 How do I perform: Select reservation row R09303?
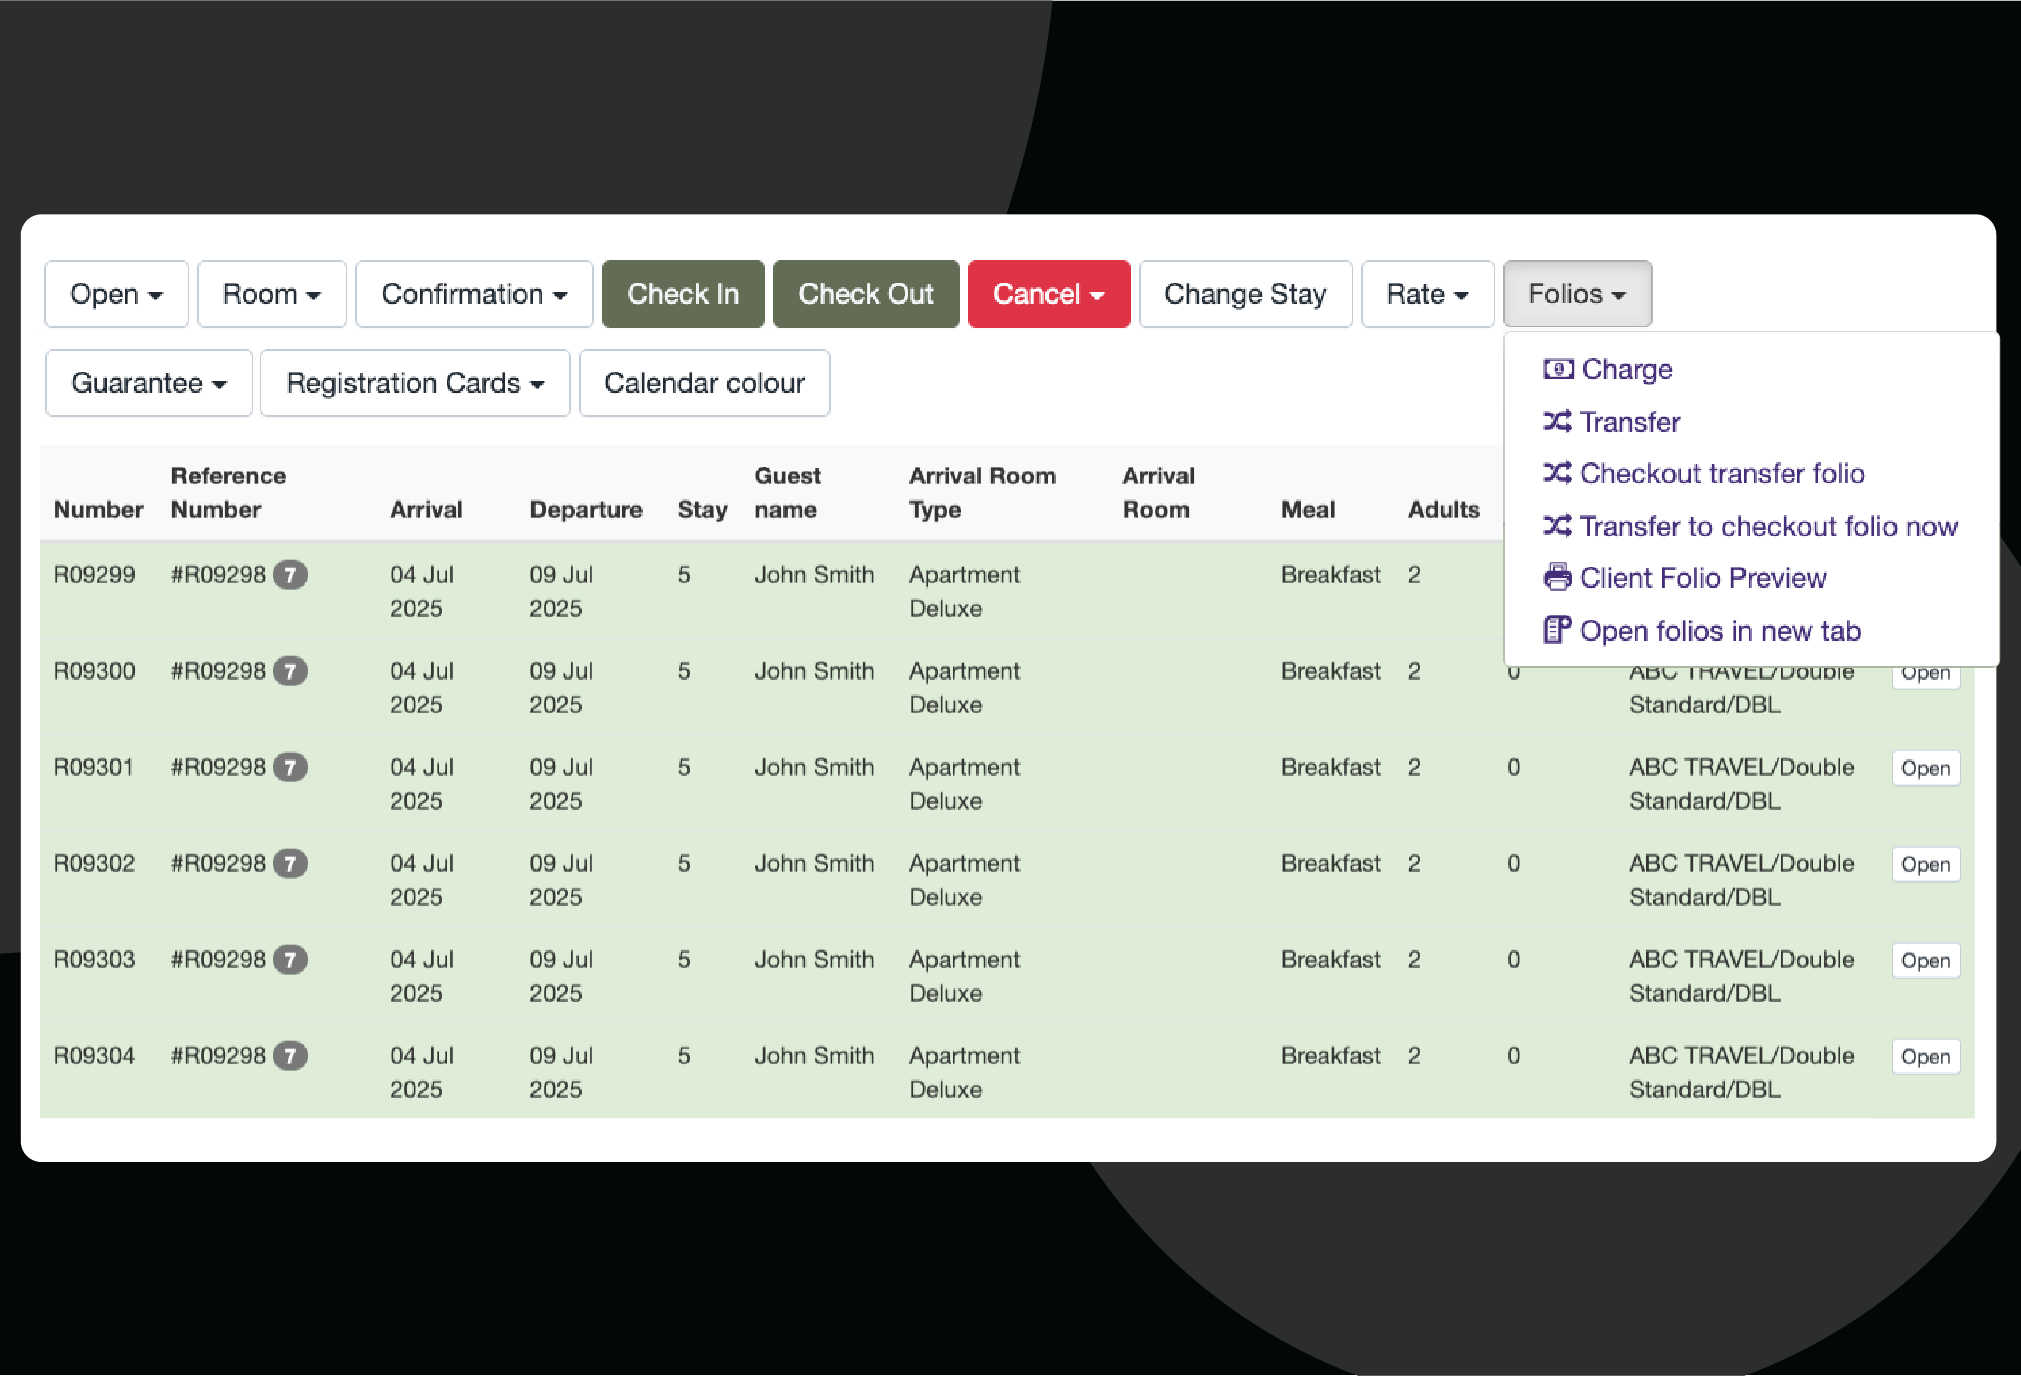[94, 960]
